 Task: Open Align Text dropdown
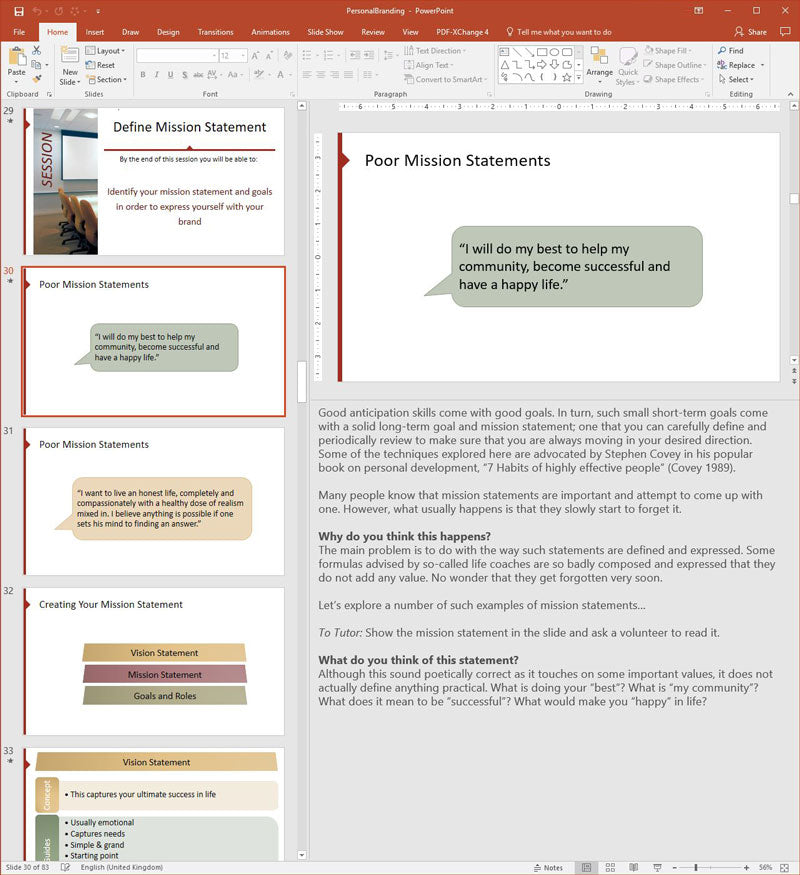click(x=428, y=65)
